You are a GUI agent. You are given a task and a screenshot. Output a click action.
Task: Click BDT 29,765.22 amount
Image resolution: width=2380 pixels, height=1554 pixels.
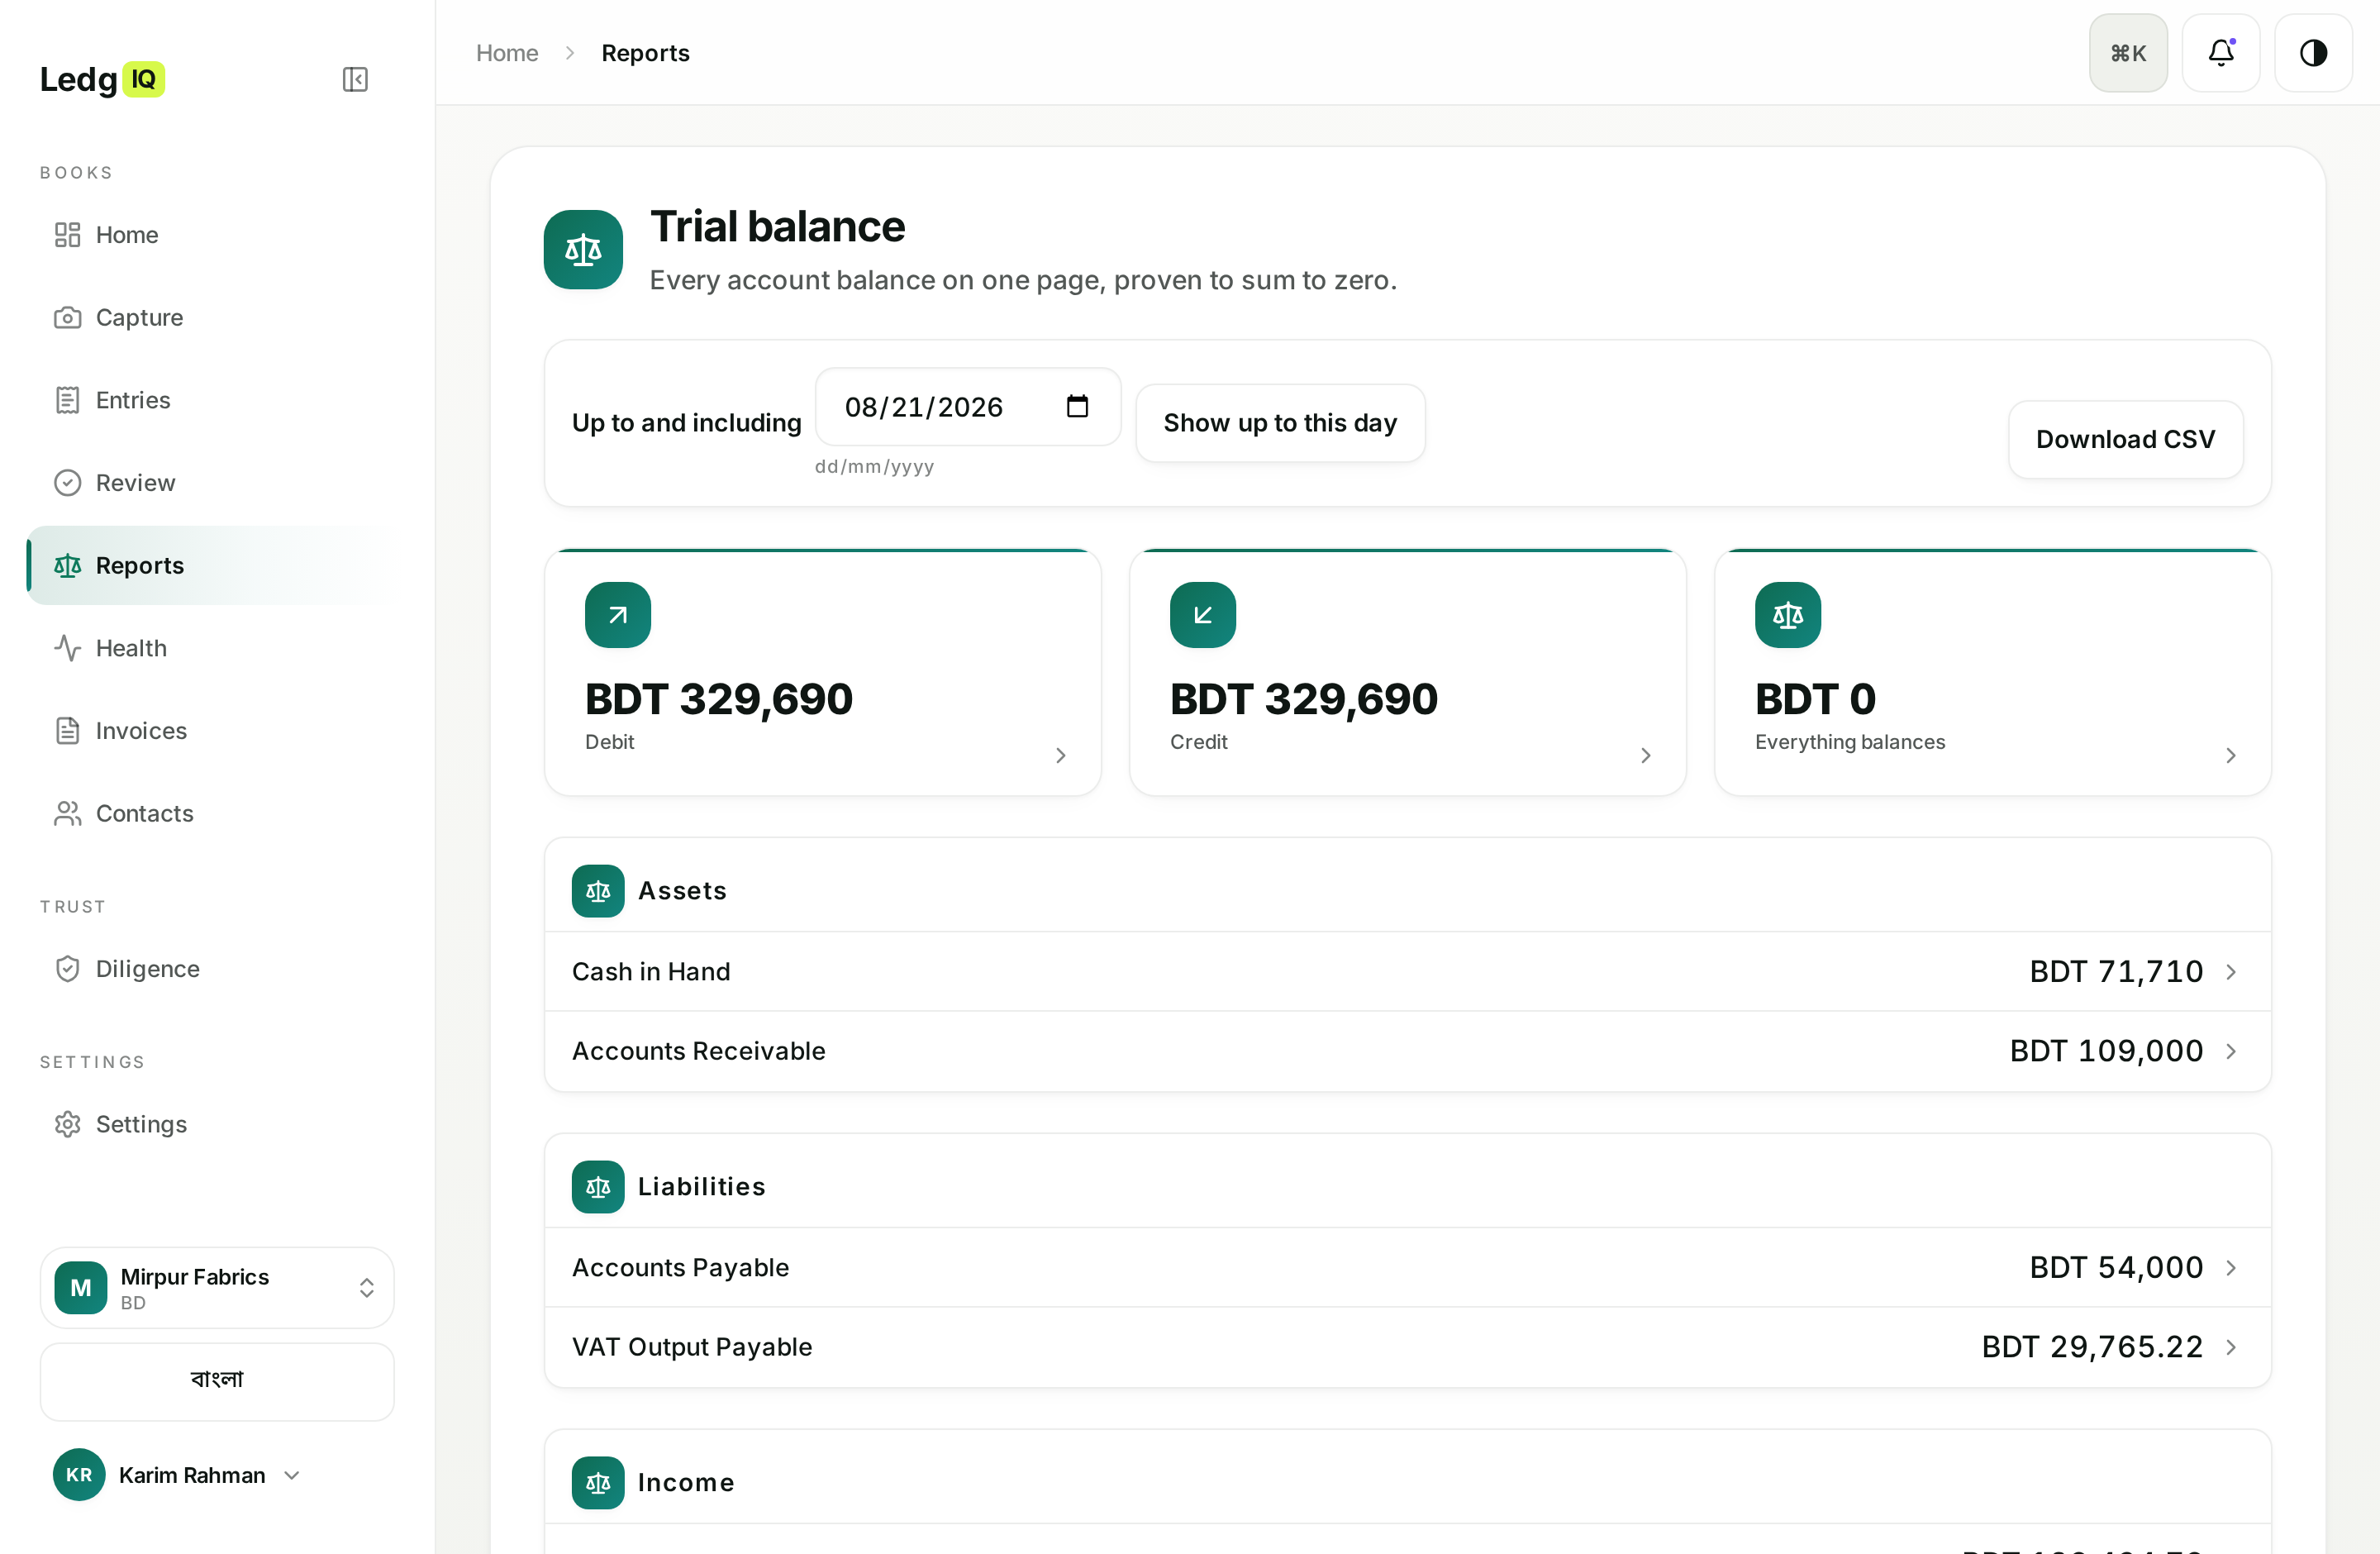(x=2092, y=1347)
